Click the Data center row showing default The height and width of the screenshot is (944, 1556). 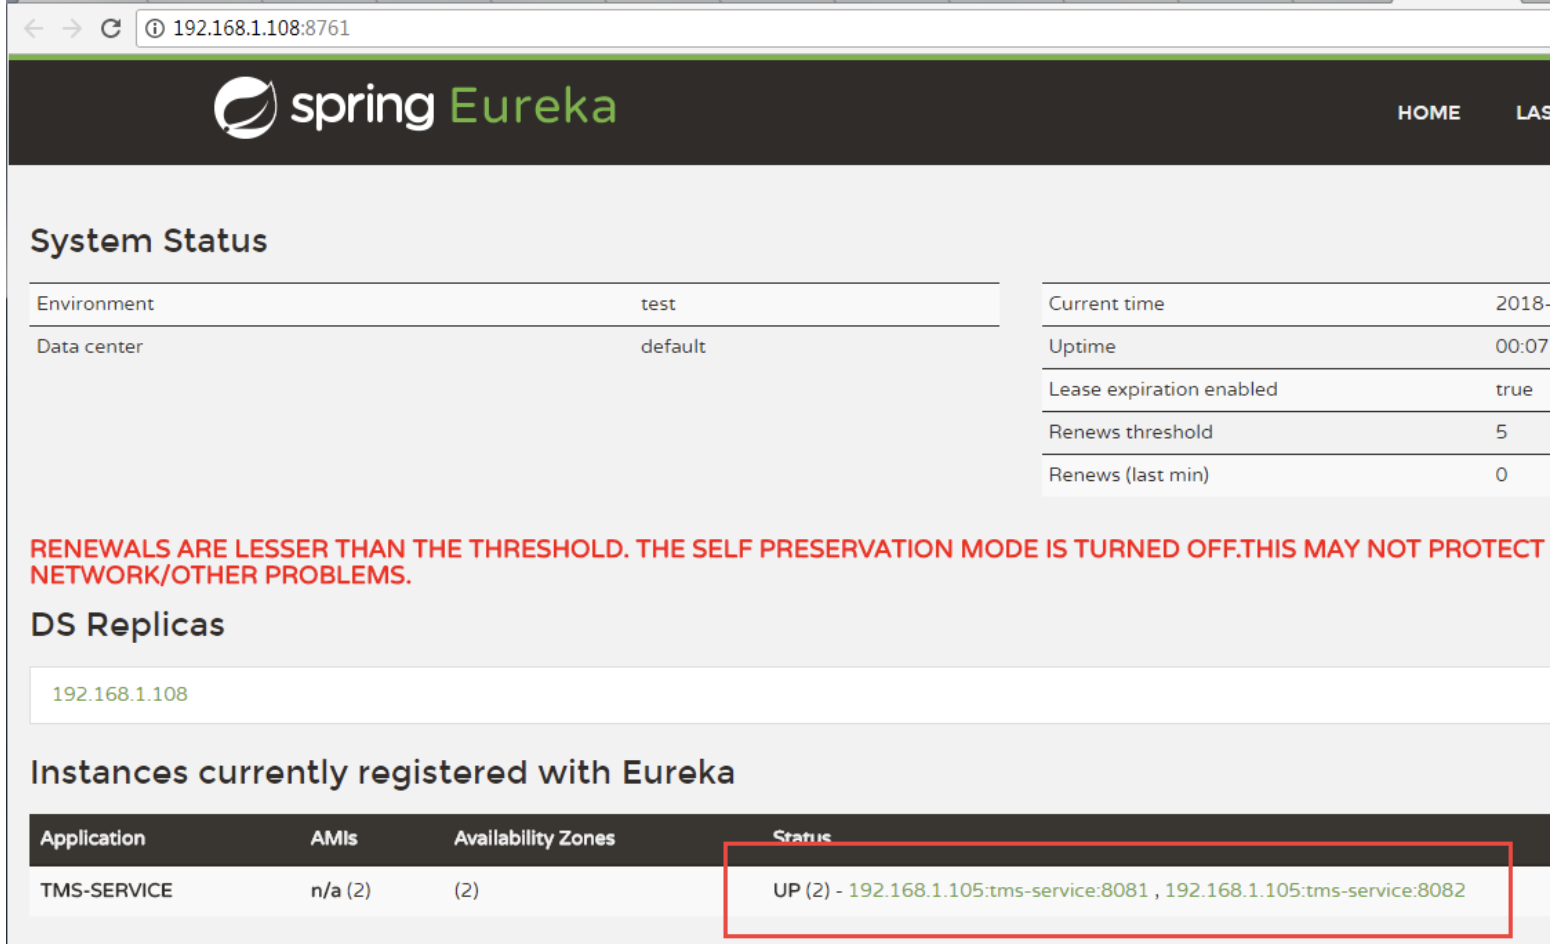(x=400, y=346)
